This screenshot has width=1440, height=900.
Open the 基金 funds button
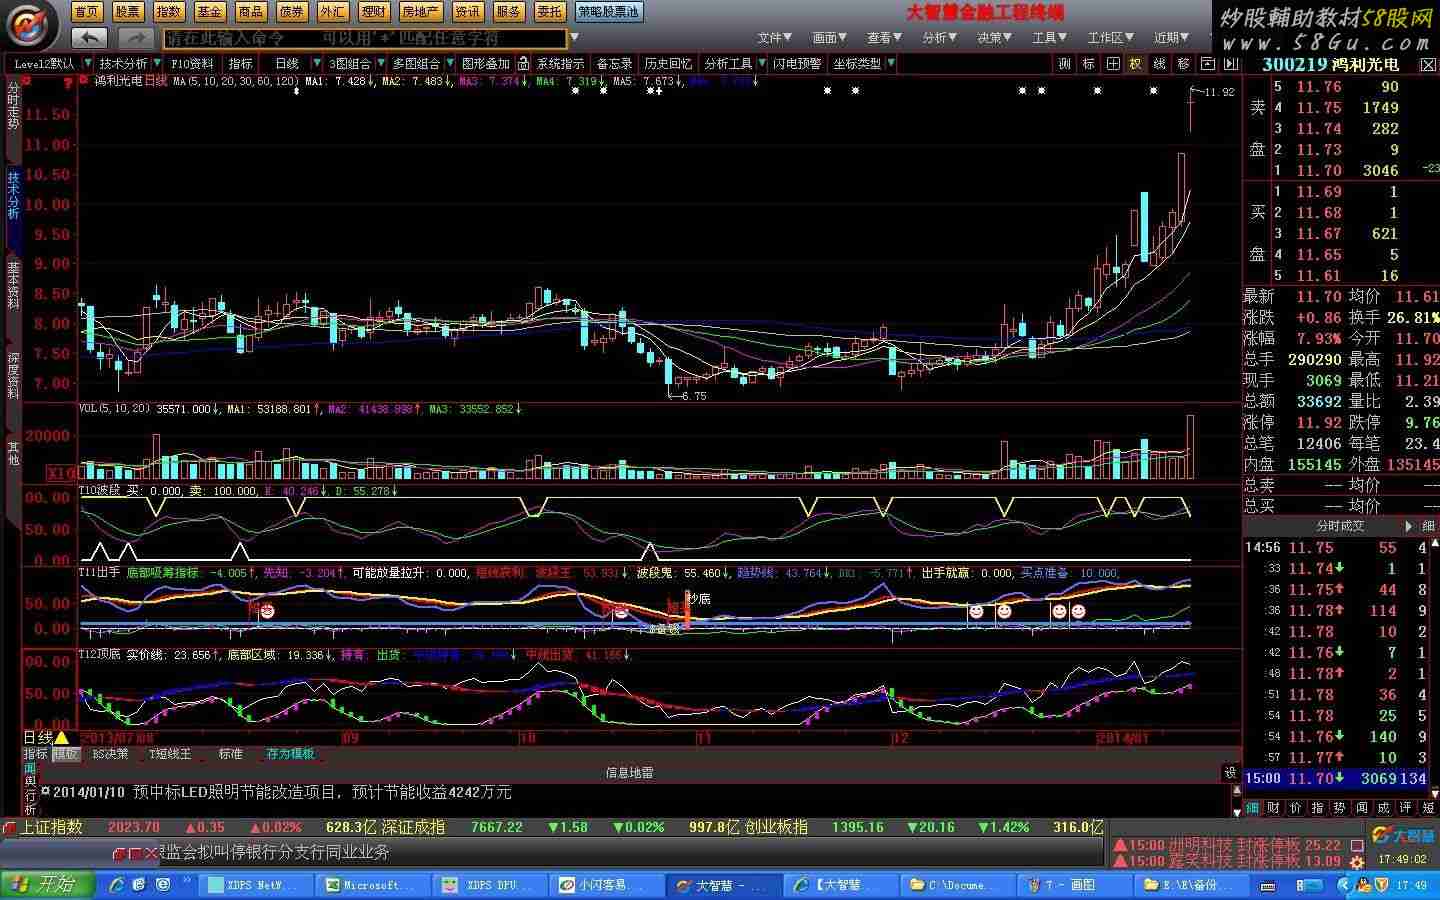(x=210, y=12)
